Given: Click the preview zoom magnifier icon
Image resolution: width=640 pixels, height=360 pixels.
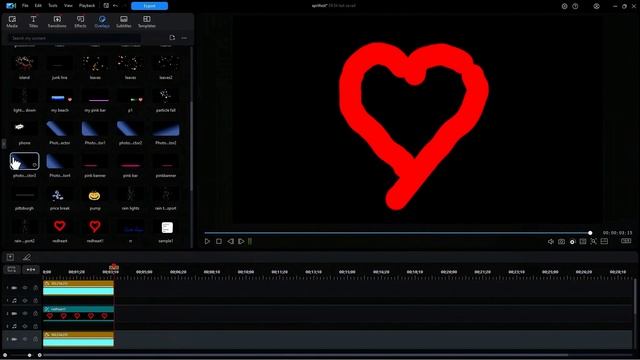Looking at the screenshot, I should pos(593,242).
